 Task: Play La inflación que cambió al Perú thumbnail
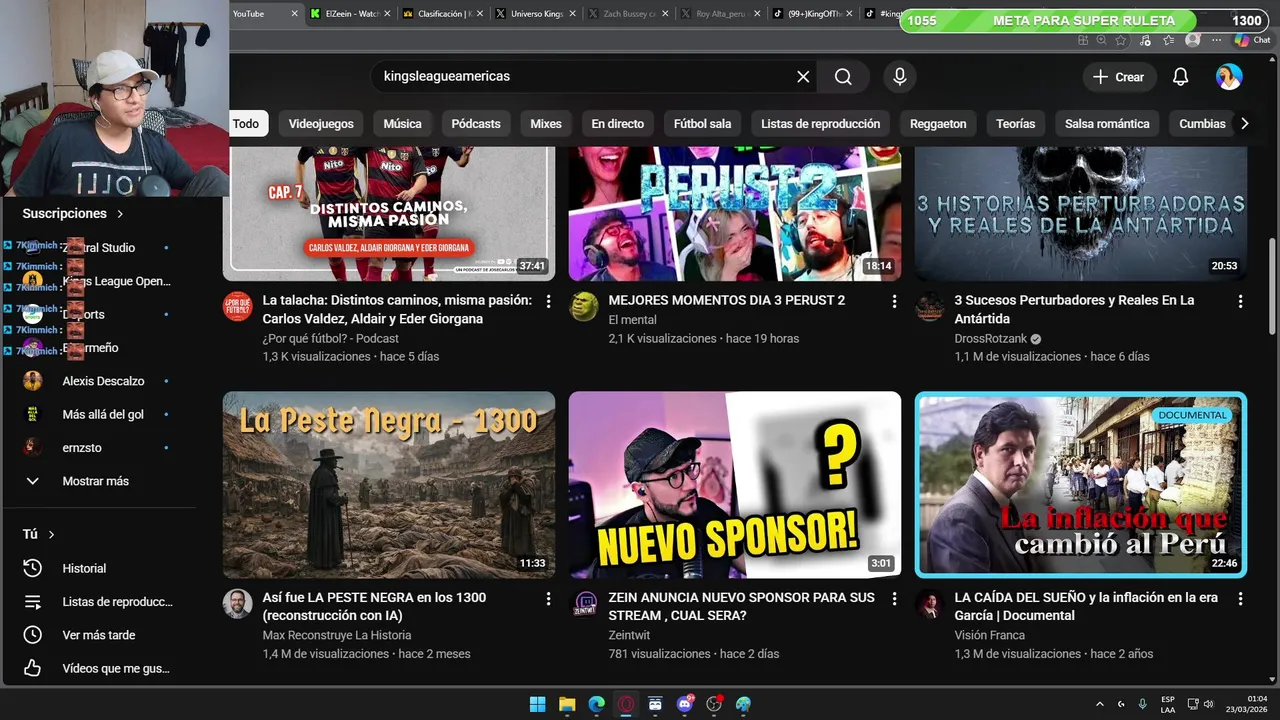tap(1081, 485)
